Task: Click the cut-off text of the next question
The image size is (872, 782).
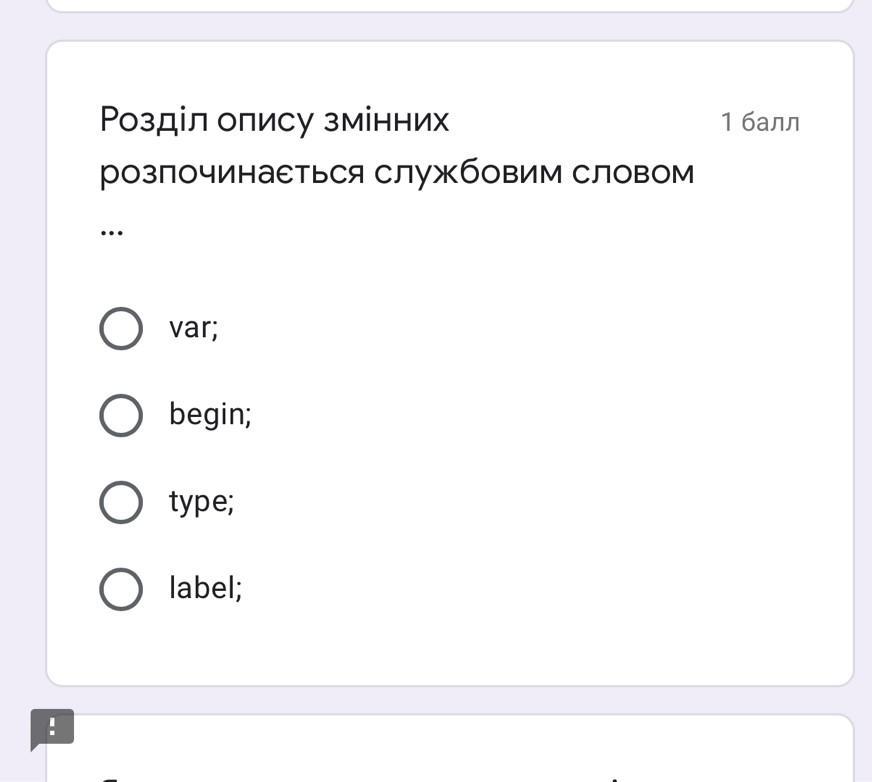Action: coord(361,779)
